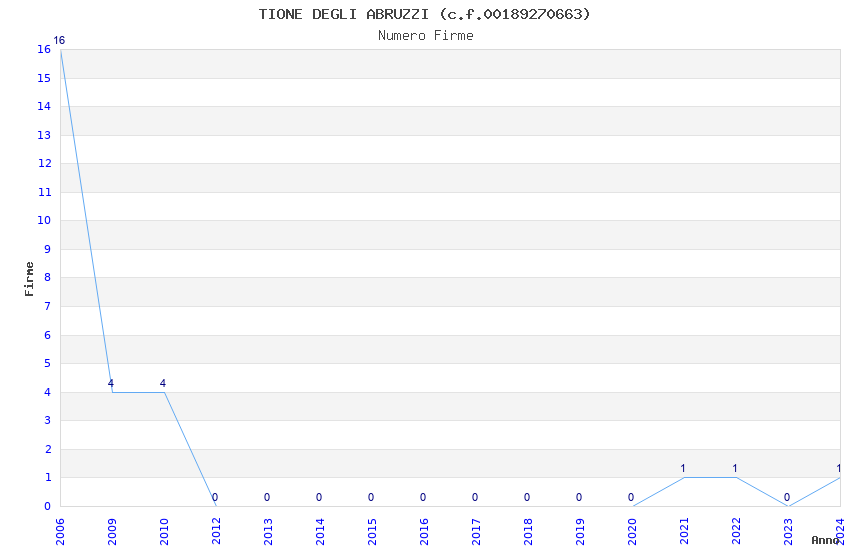Click the data label 0 above 2016

423,497
